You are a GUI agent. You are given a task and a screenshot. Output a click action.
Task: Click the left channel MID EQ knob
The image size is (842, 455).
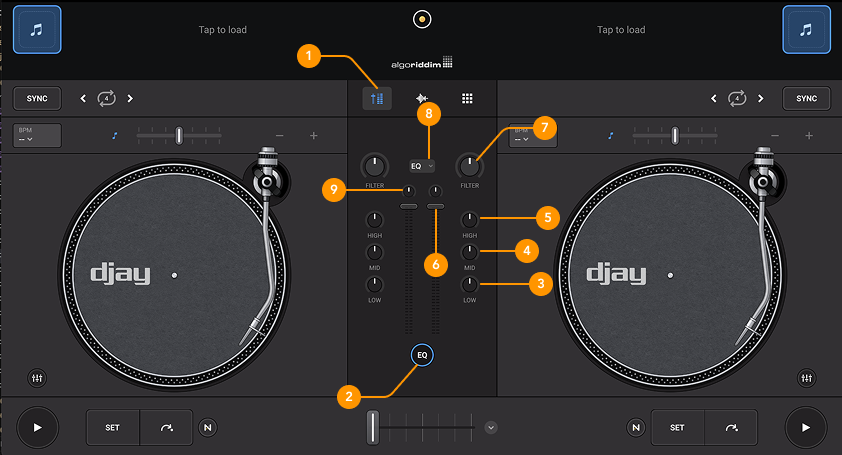point(374,252)
